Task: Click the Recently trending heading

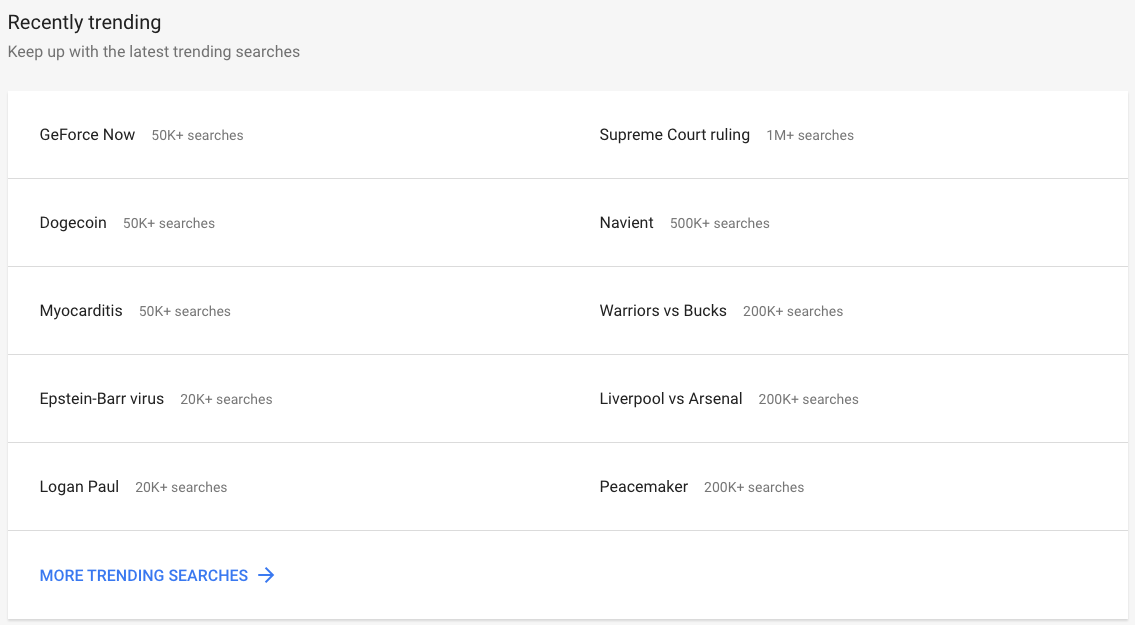Action: point(84,21)
